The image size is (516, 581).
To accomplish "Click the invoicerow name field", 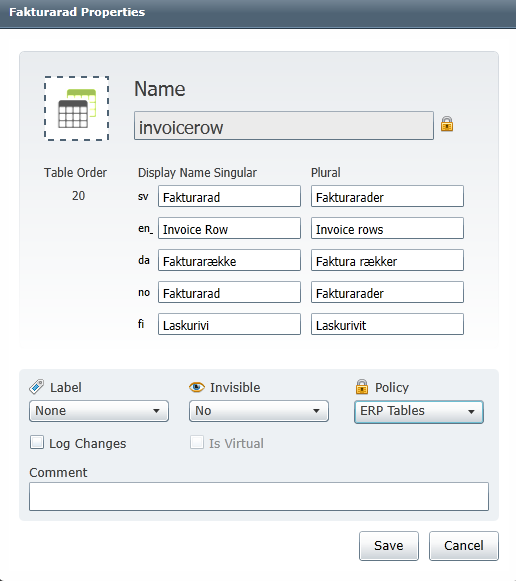I will pos(284,126).
